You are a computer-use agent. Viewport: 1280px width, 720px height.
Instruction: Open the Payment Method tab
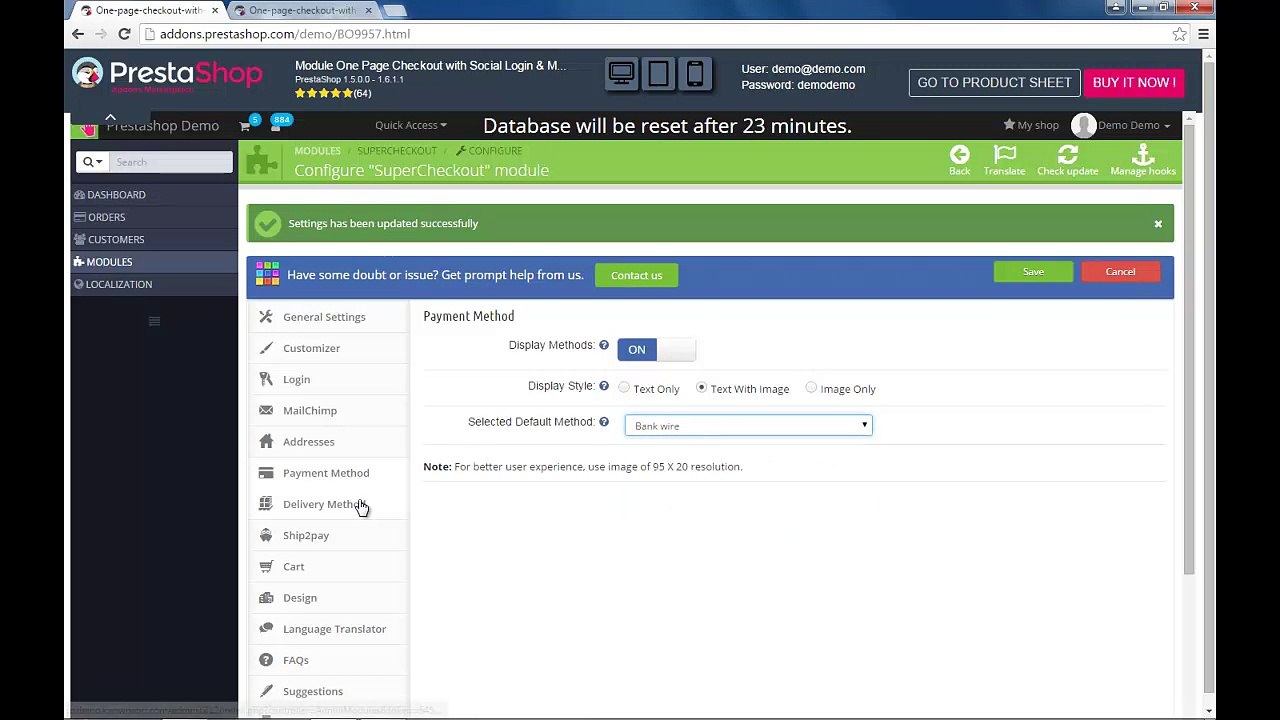pos(326,473)
